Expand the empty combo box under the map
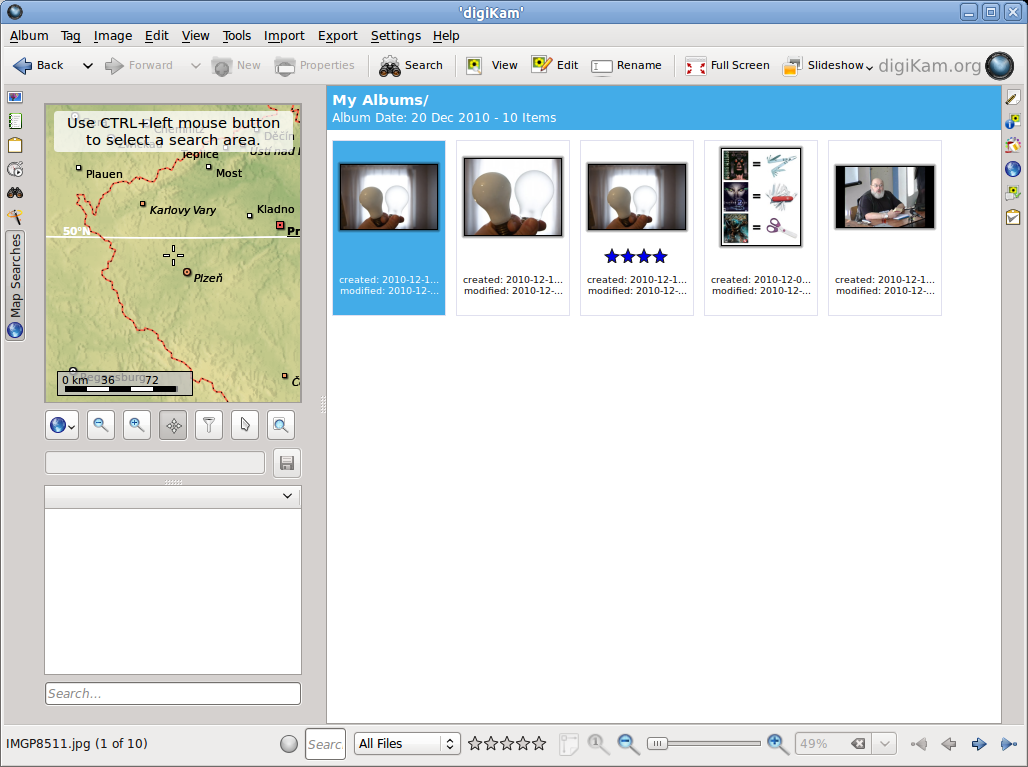Image resolution: width=1028 pixels, height=767 pixels. coord(172,496)
